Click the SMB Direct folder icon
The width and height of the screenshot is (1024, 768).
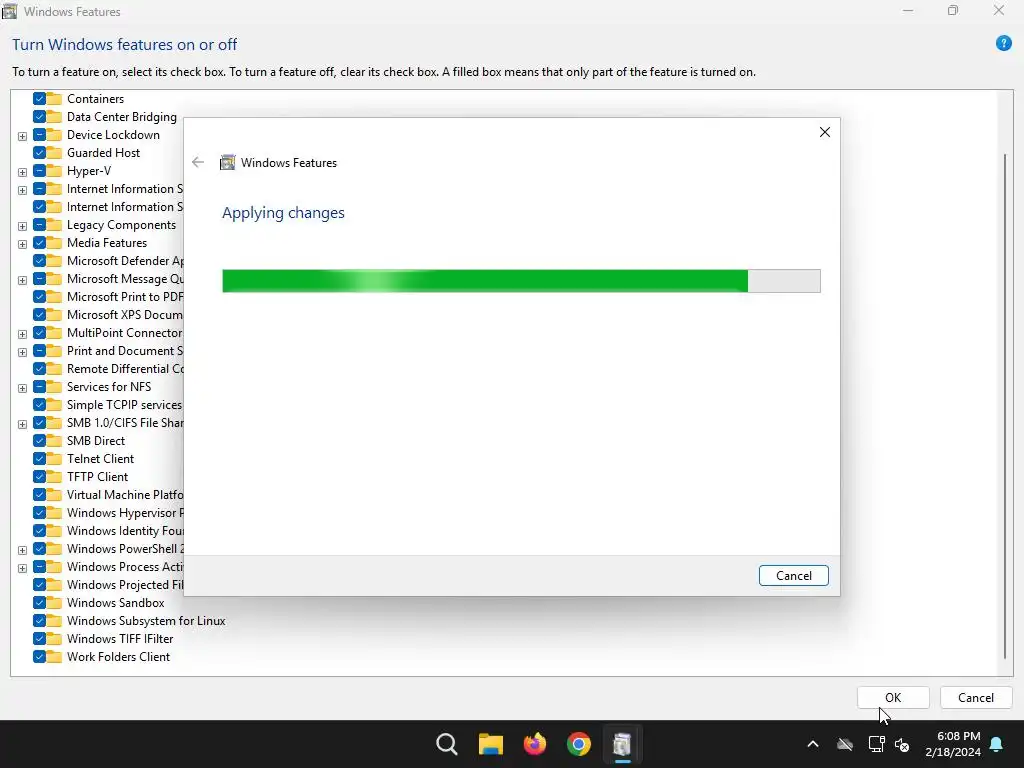click(54, 441)
